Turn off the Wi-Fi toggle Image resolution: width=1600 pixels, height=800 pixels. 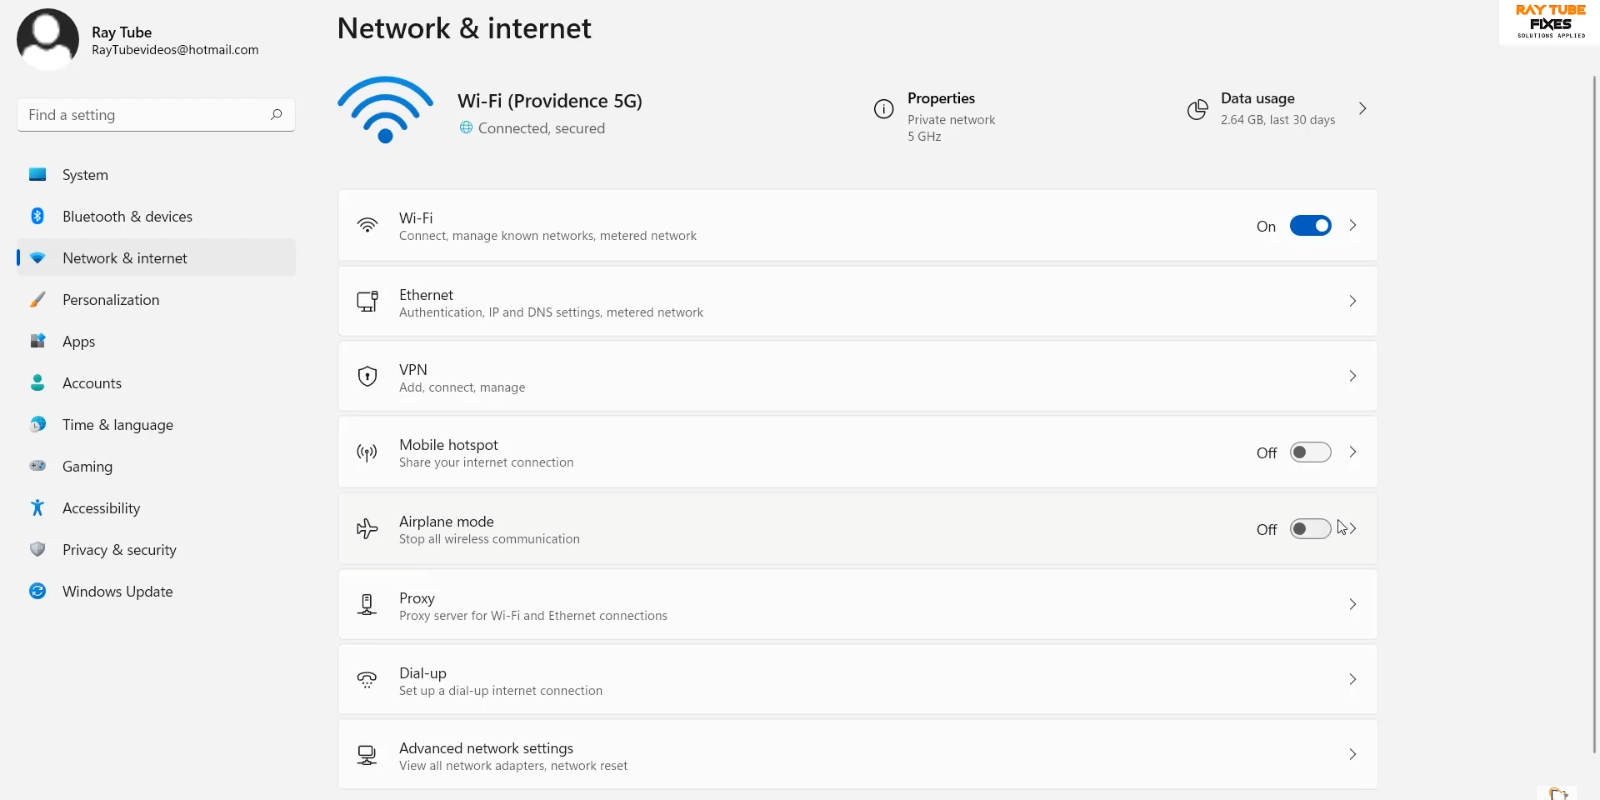(1310, 226)
